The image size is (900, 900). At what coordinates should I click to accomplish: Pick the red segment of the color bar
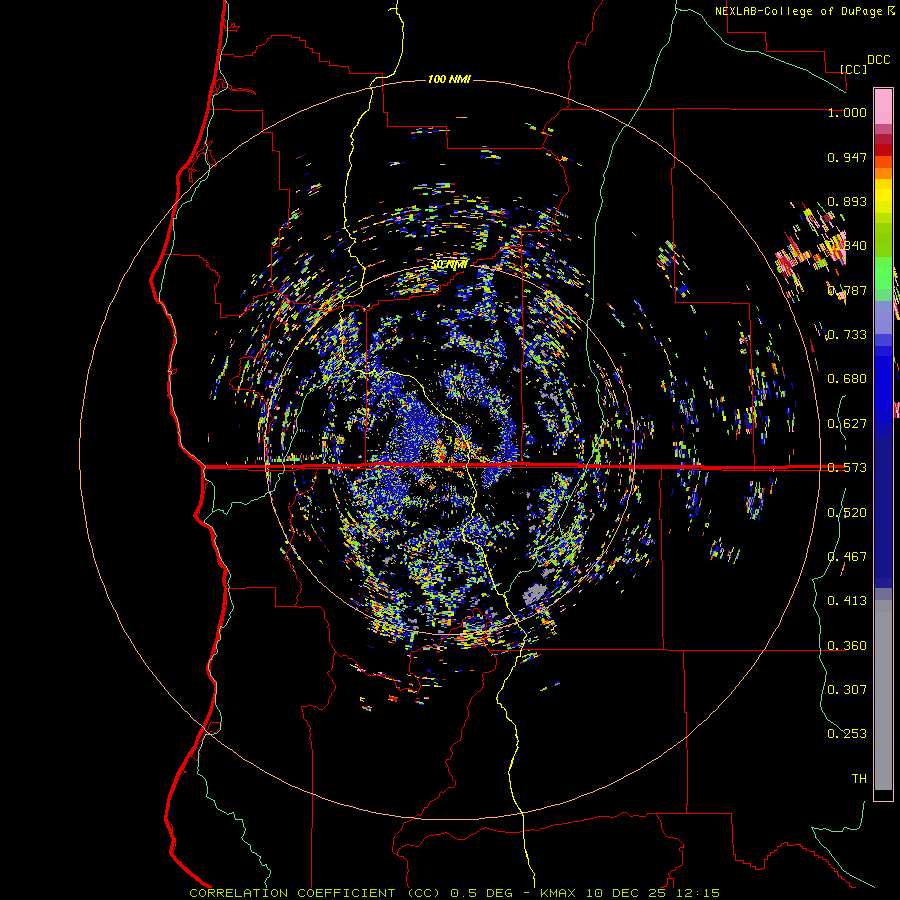(x=883, y=149)
